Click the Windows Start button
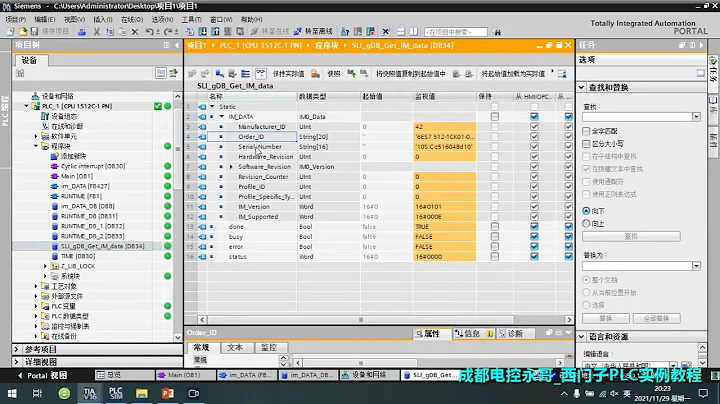Screen dimensions: 720x404 (x=12, y=393)
